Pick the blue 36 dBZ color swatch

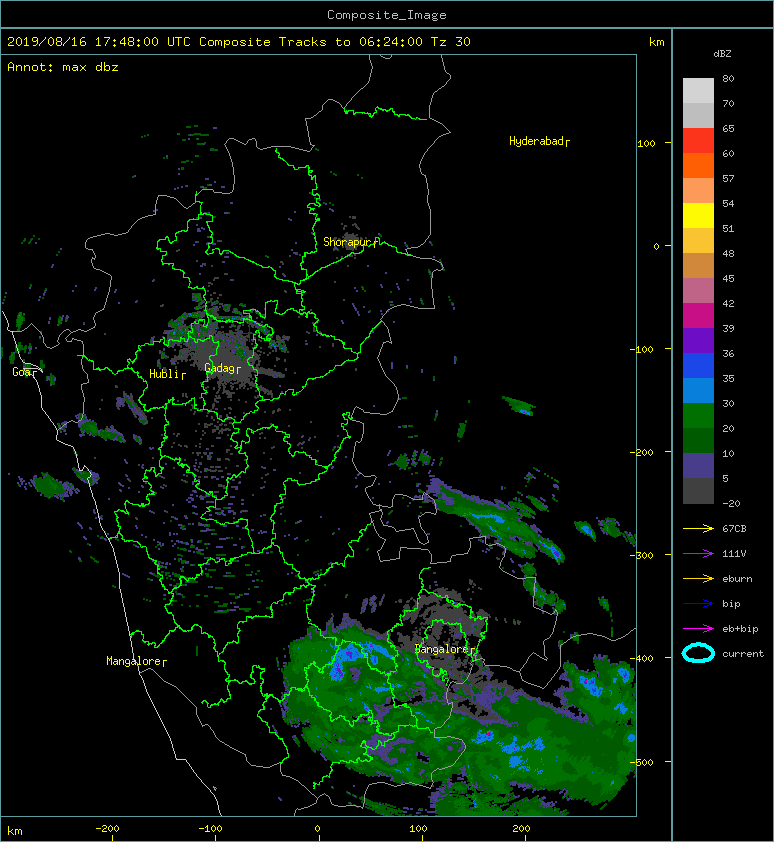tap(698, 365)
